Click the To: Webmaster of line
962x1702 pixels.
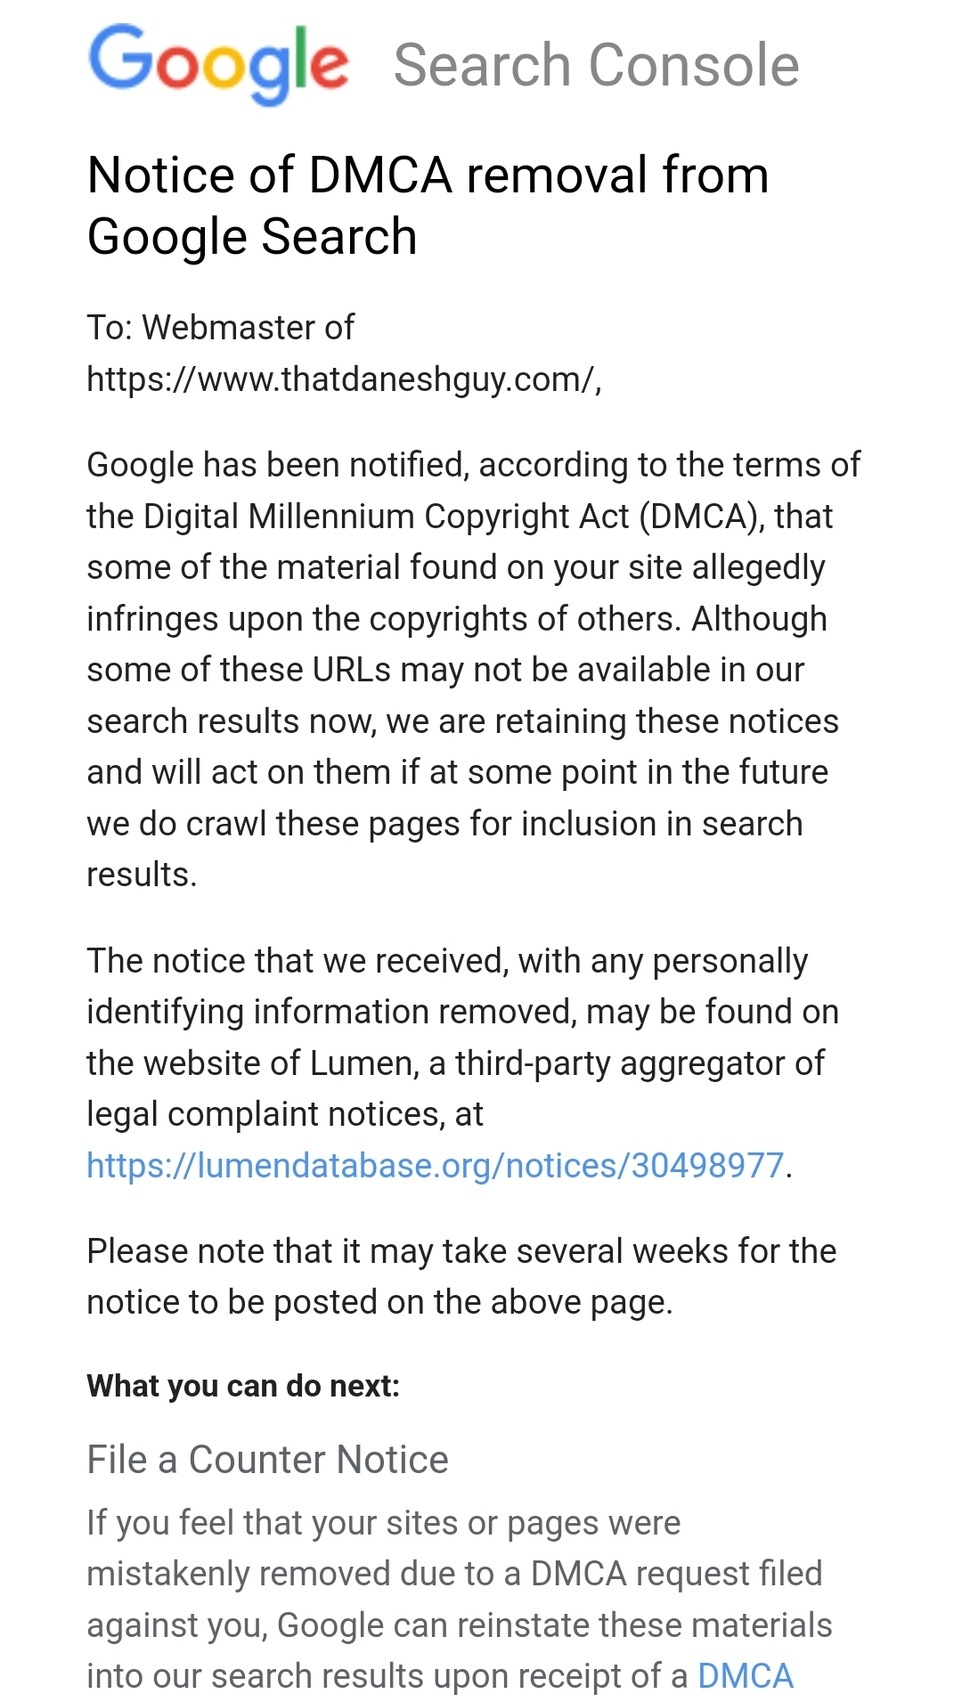tap(220, 327)
